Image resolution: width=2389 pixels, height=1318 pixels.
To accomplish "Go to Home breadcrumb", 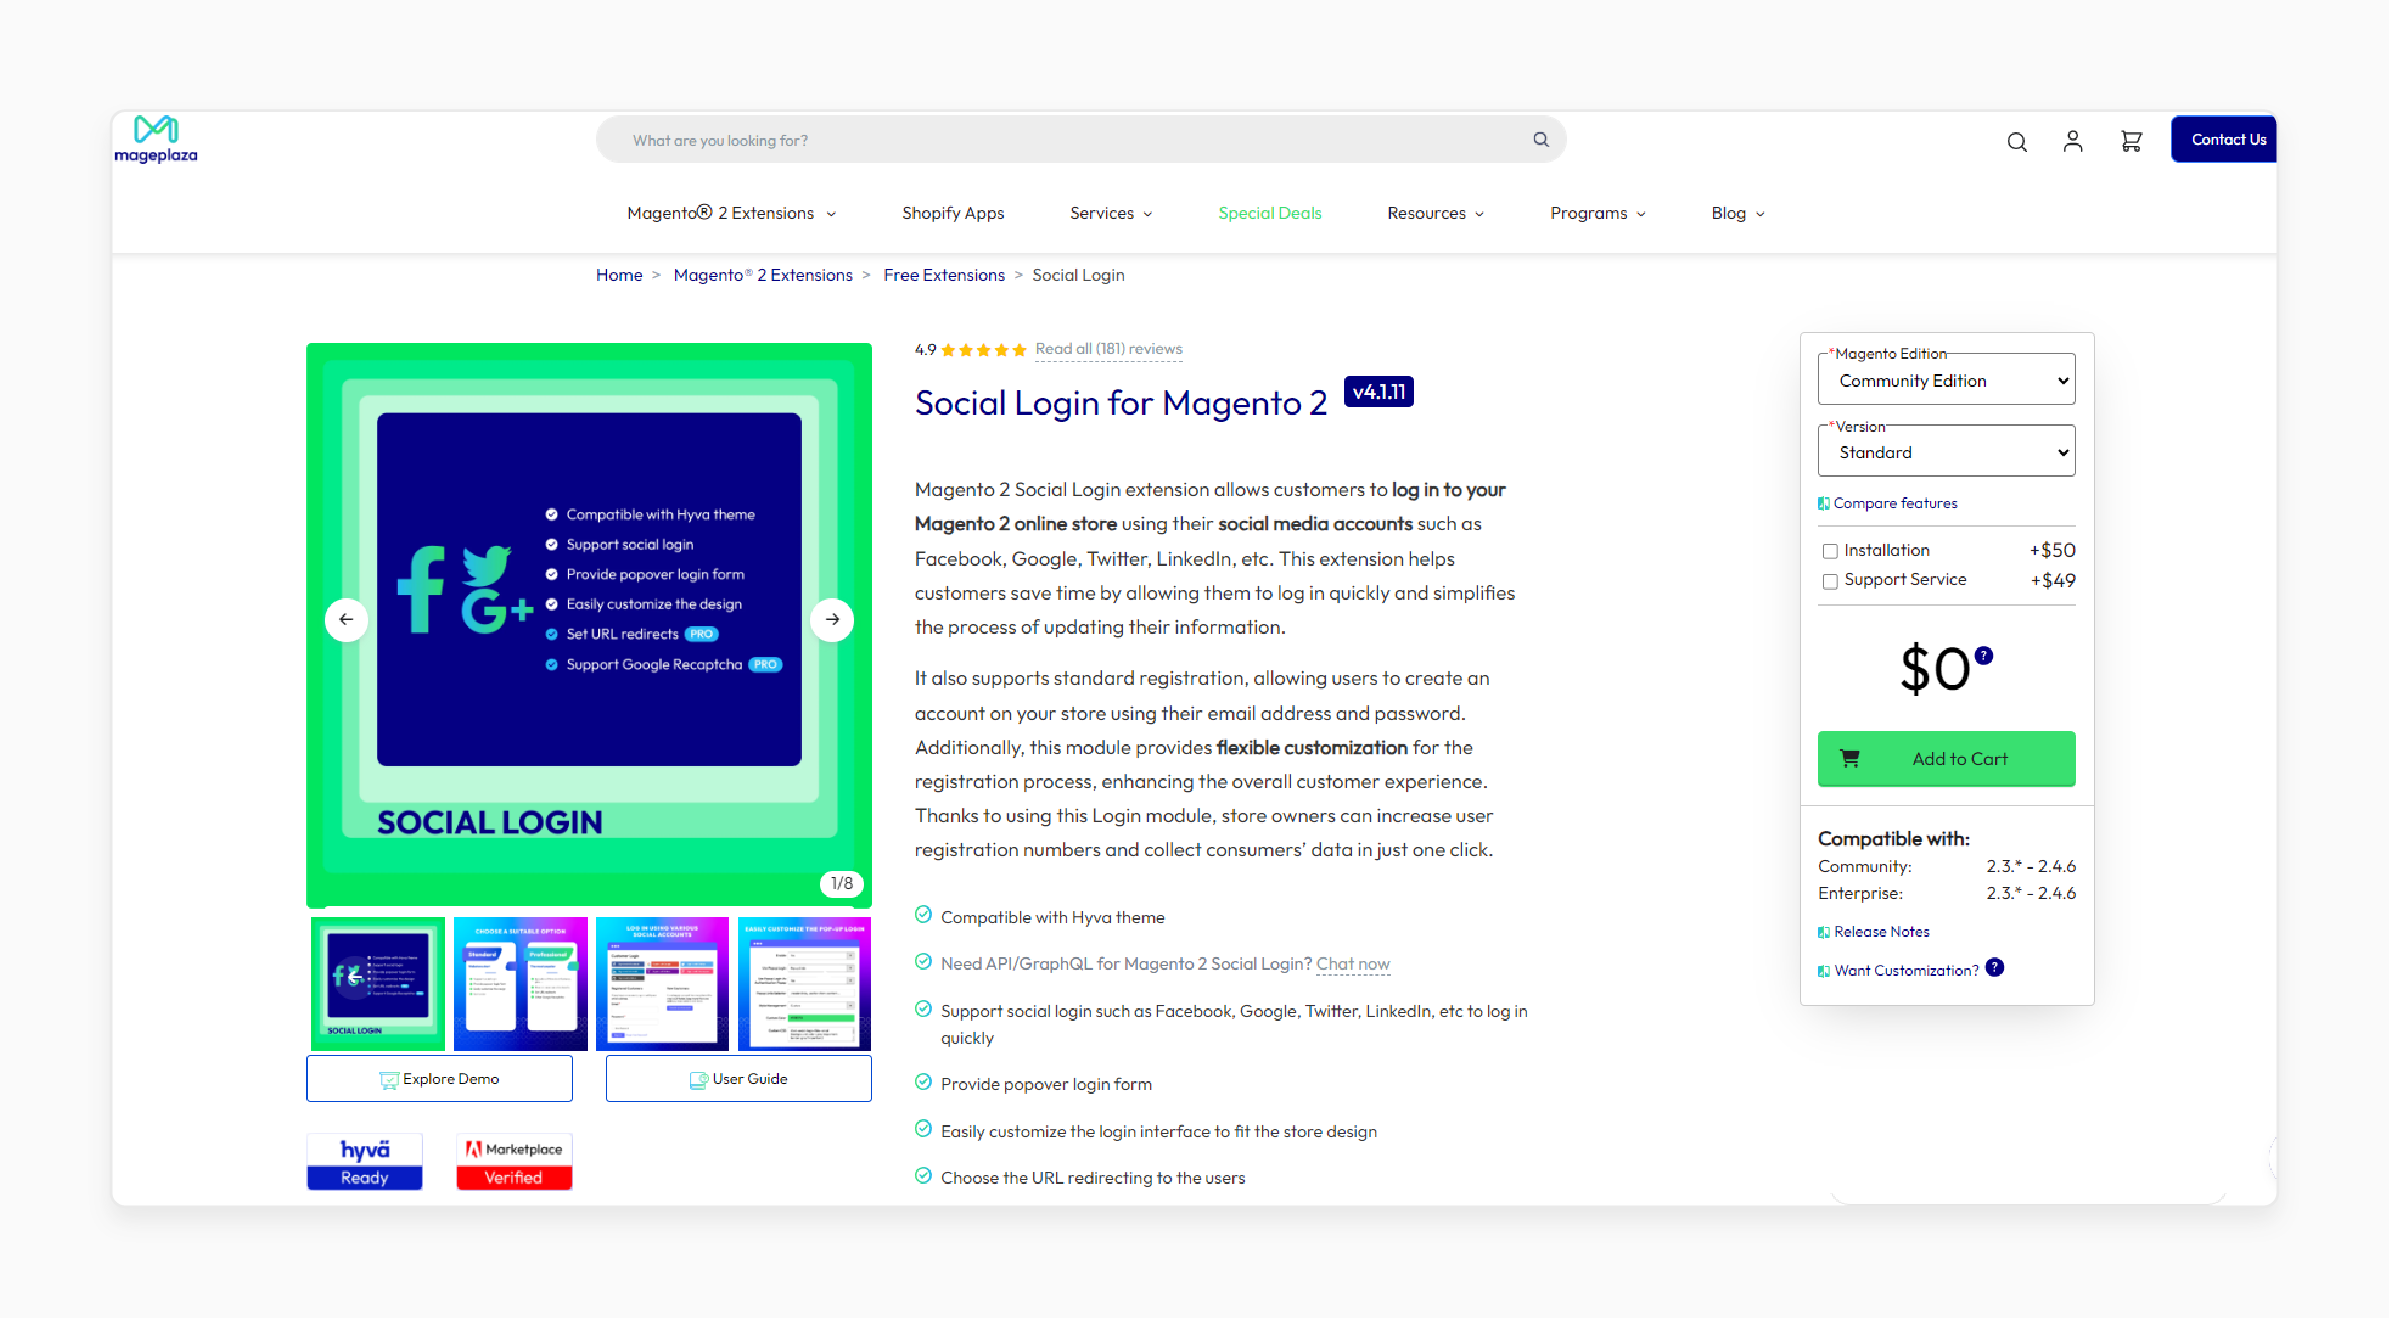I will tap(619, 275).
